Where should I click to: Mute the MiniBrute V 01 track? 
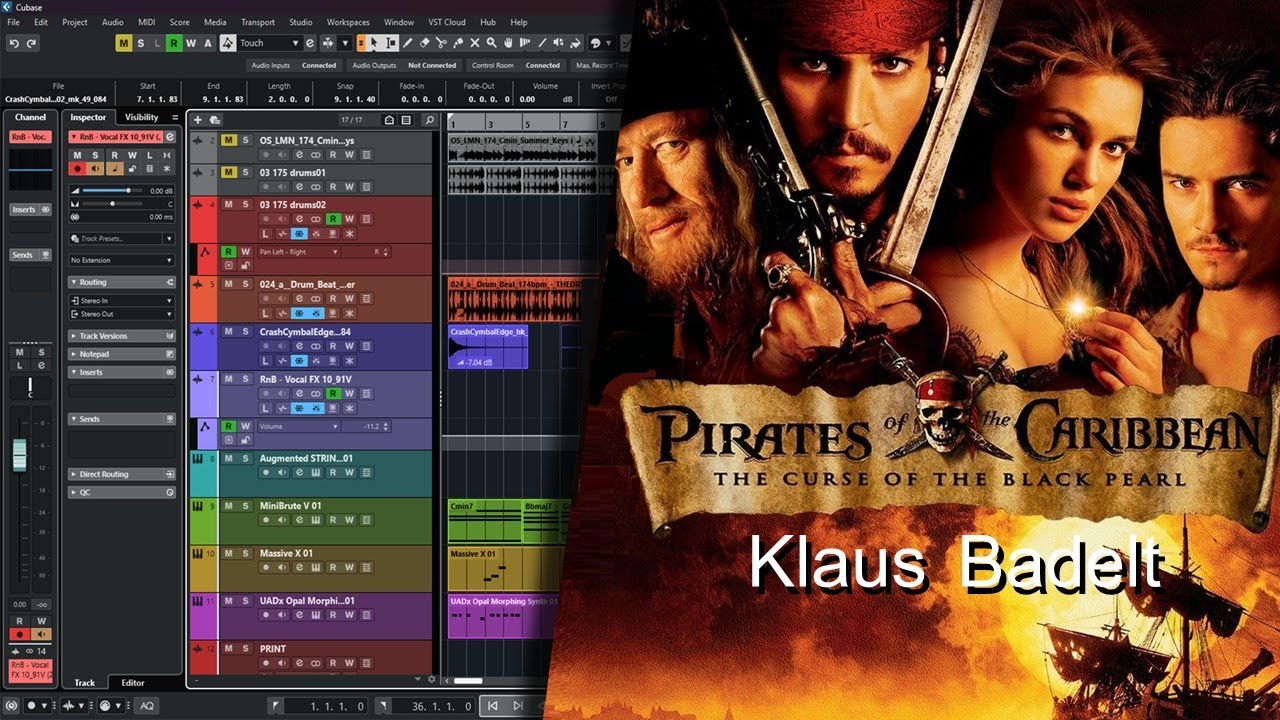pos(228,506)
